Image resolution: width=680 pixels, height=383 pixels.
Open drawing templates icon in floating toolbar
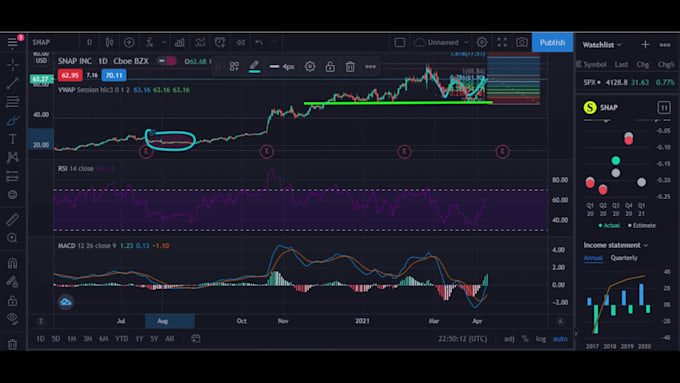click(234, 66)
